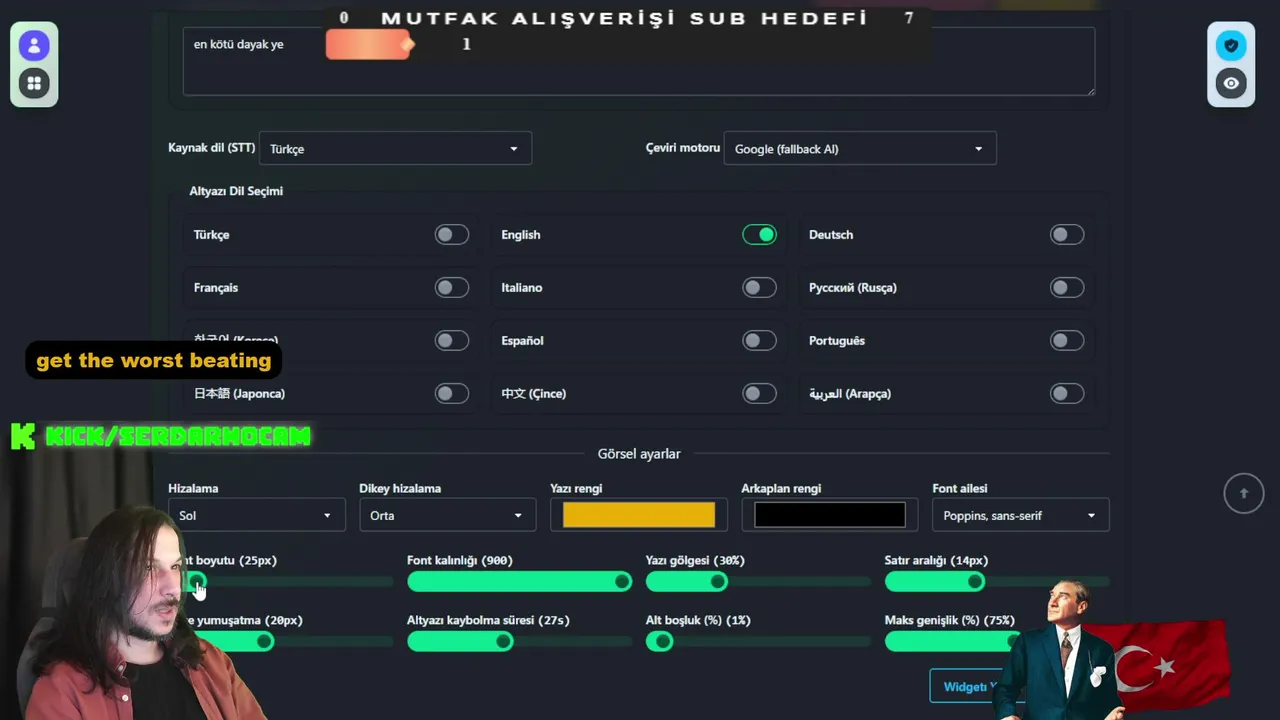This screenshot has height=720, width=1280.
Task: Open Font ailesi dropdown
Action: pyautogui.click(x=1020, y=515)
